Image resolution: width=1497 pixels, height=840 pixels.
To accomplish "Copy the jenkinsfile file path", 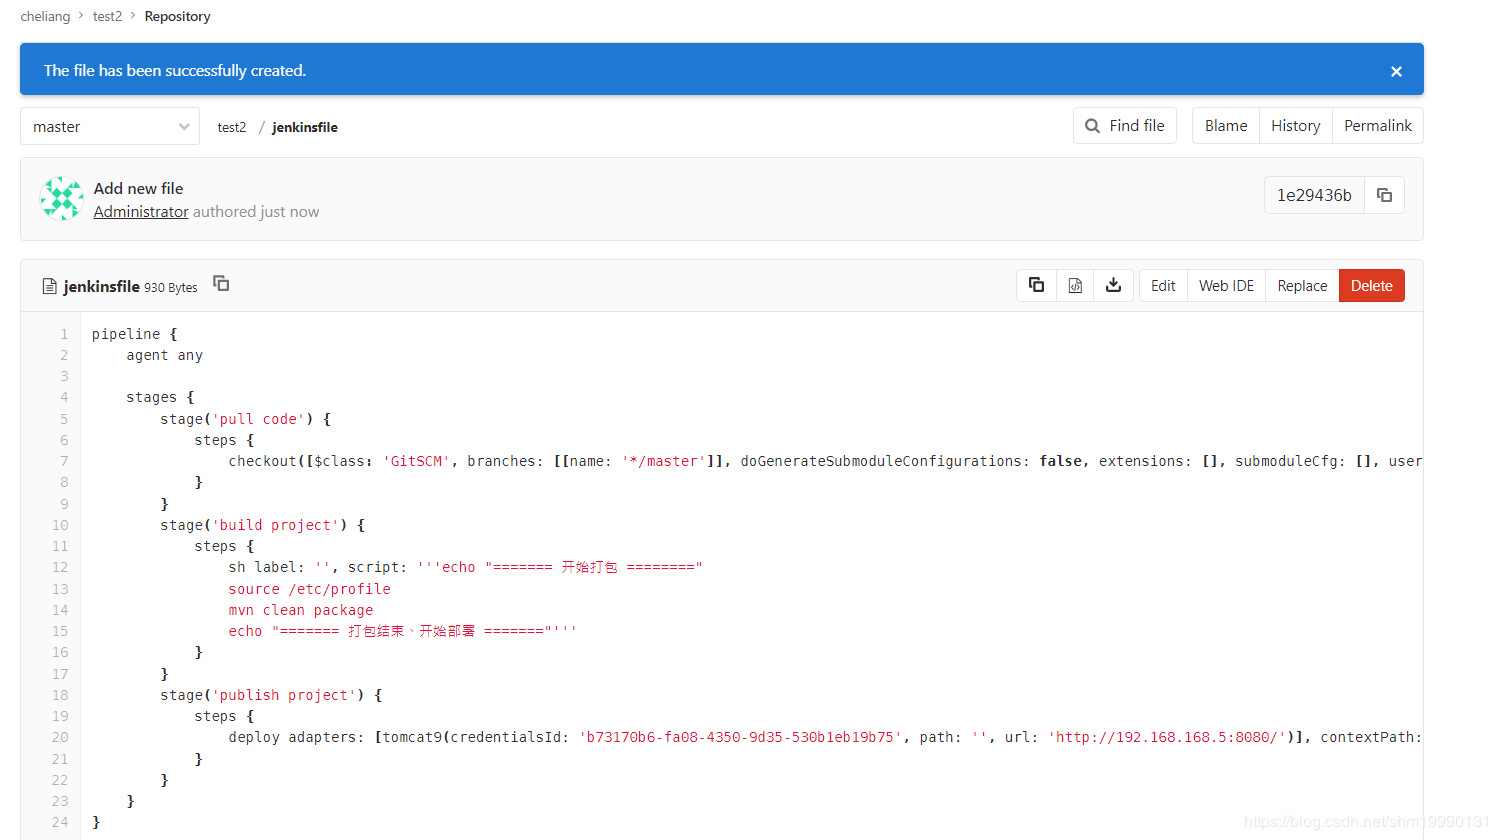I will pyautogui.click(x=221, y=284).
